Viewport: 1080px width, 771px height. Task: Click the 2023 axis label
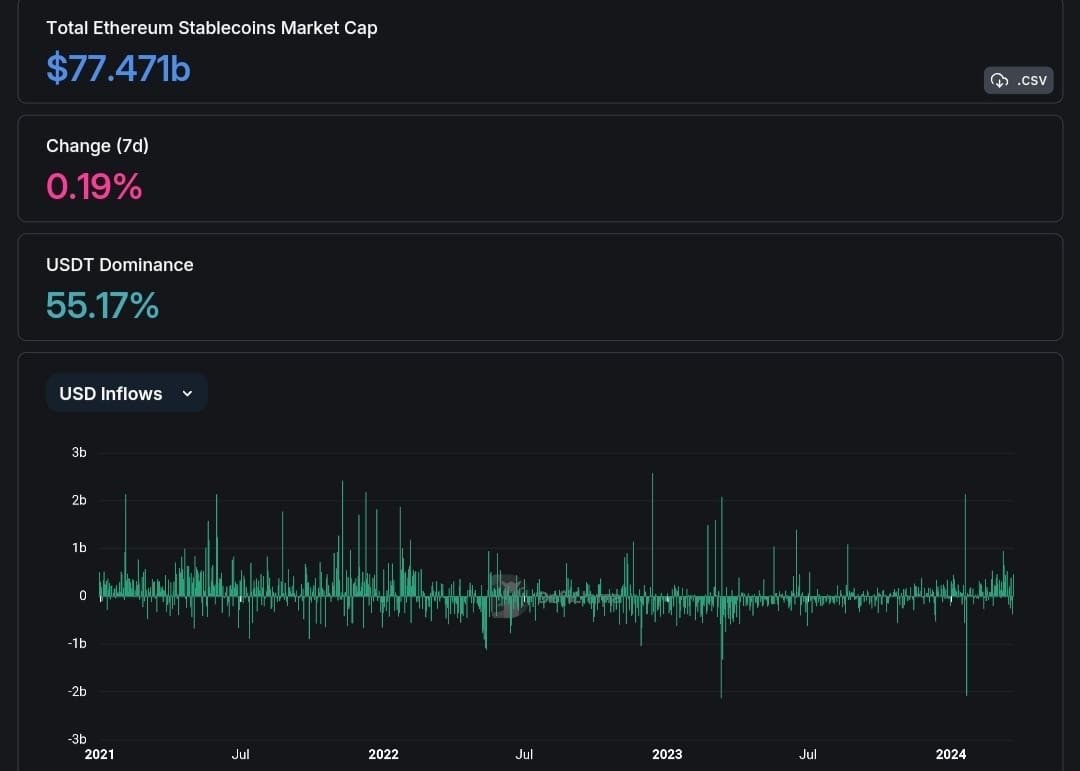[x=667, y=755]
